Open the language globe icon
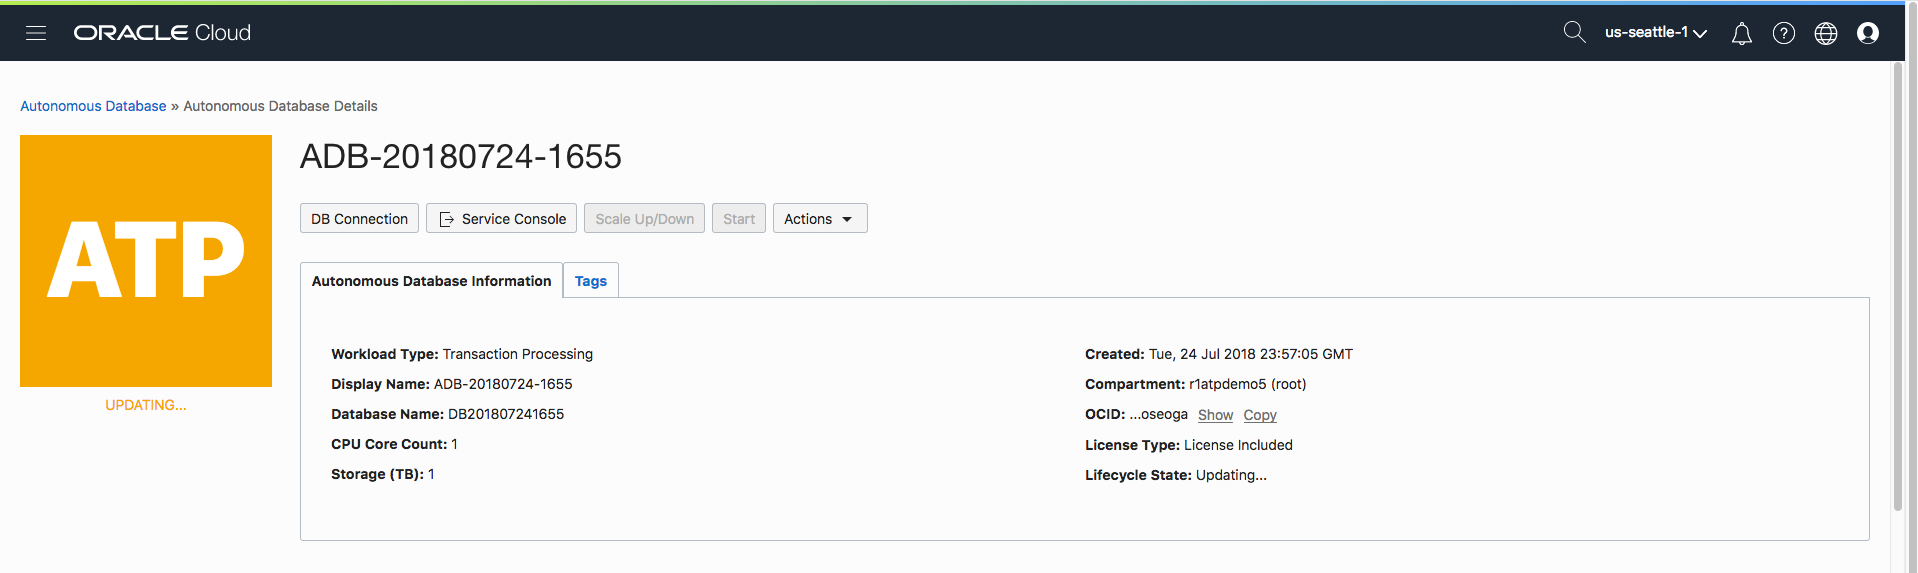 1826,33
